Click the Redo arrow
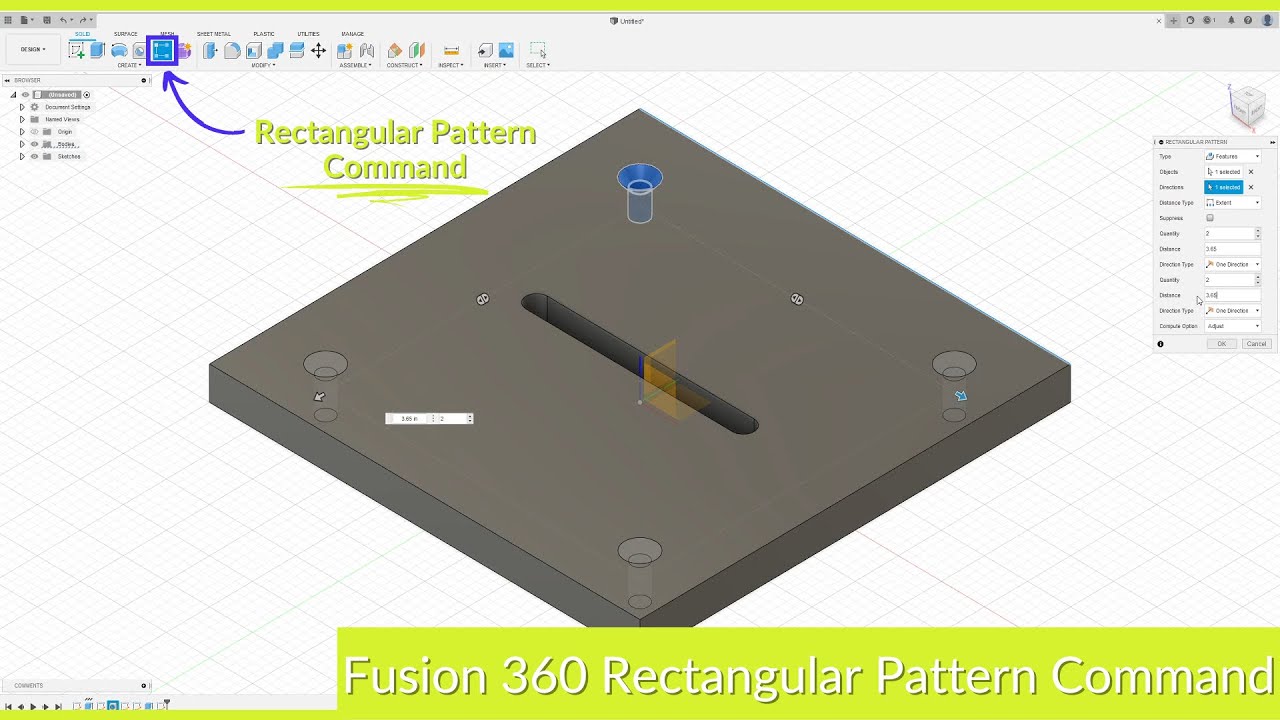Image resolution: width=1280 pixels, height=720 pixels. (x=83, y=20)
